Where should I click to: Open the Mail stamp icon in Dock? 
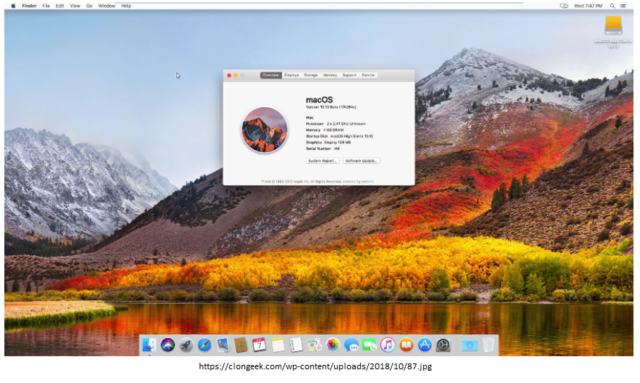[x=222, y=345]
